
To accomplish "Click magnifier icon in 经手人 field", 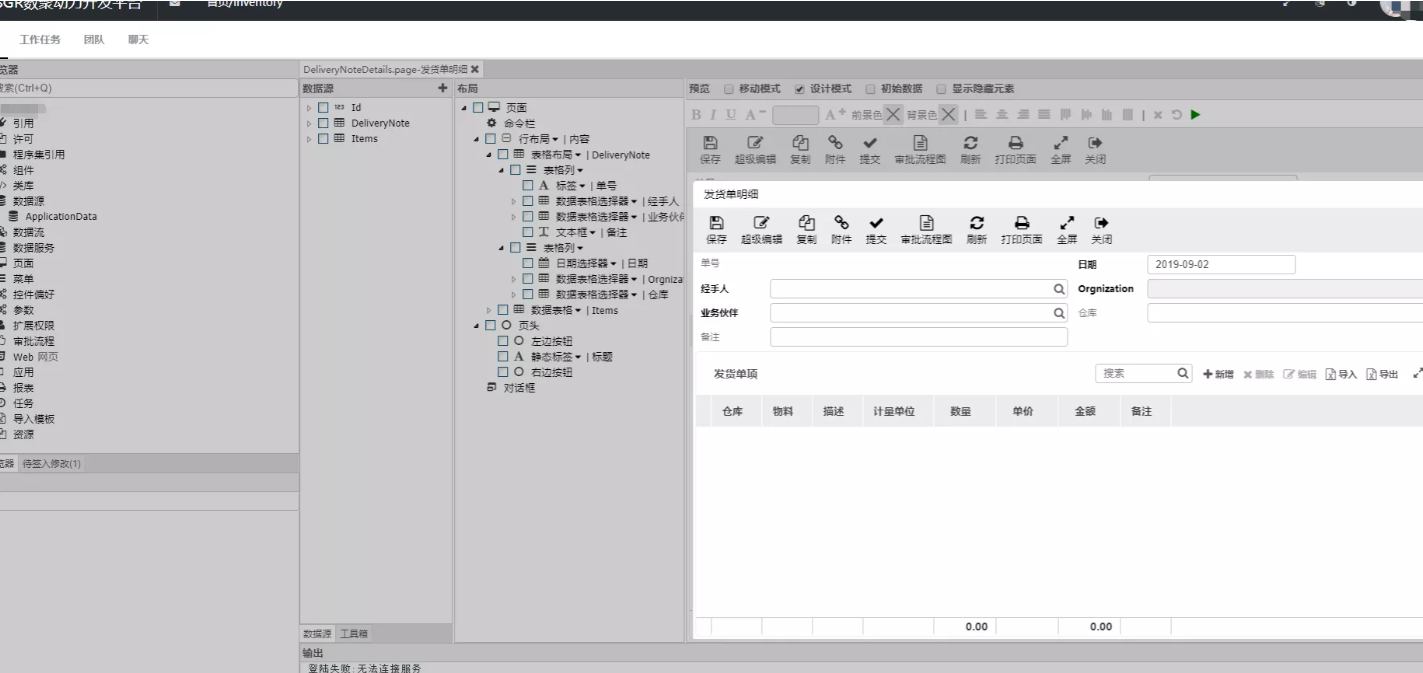I will (x=1059, y=289).
